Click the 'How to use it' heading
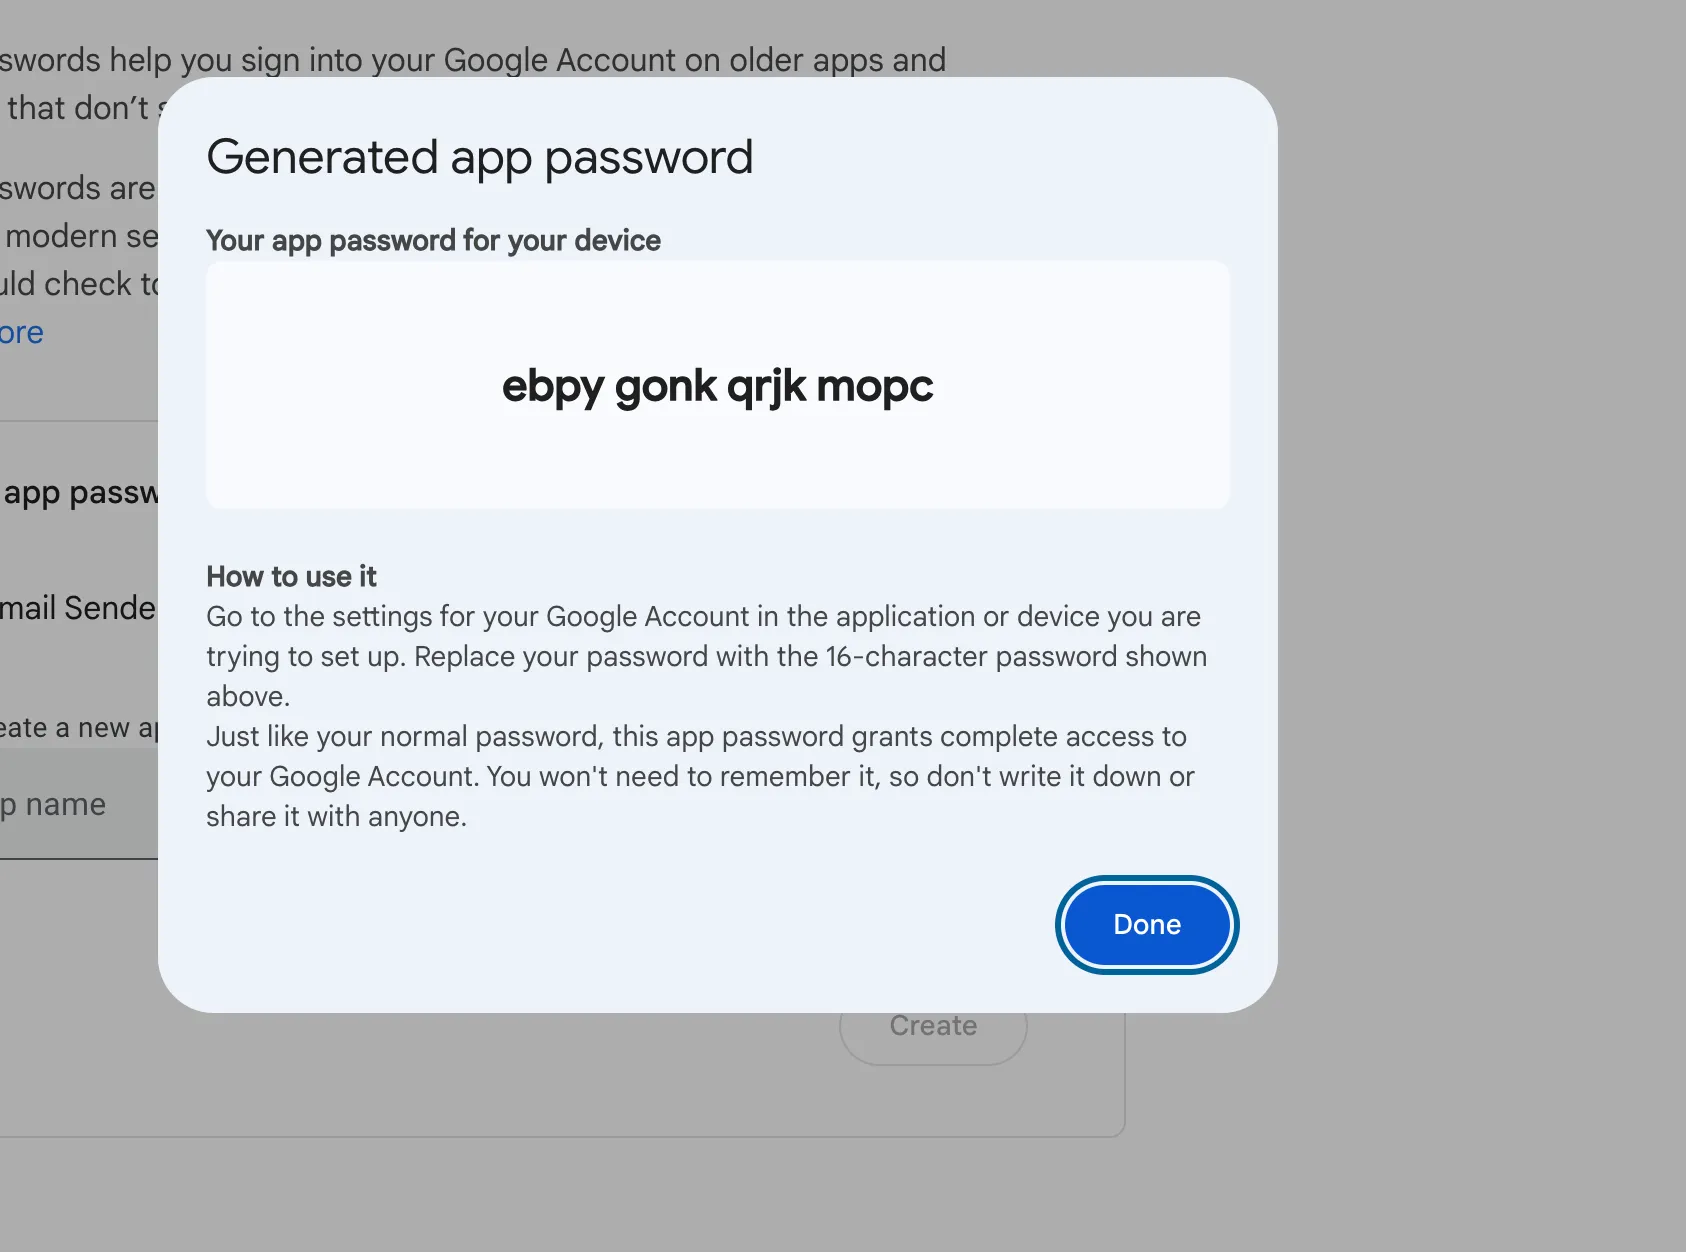This screenshot has height=1252, width=1686. [291, 577]
